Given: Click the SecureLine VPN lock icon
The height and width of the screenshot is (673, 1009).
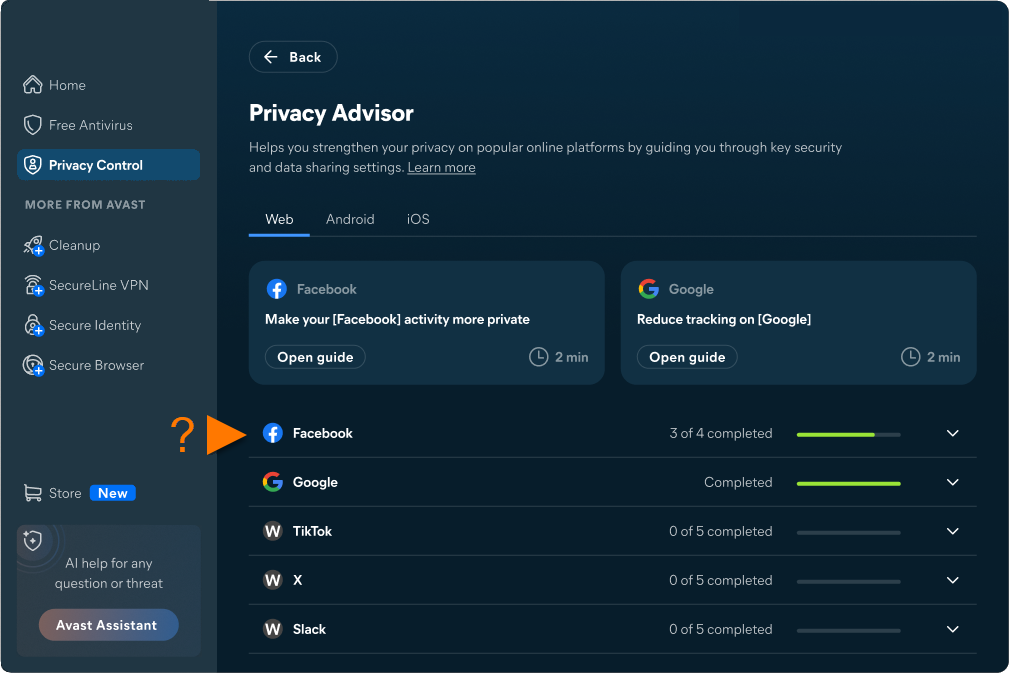Looking at the screenshot, I should point(33,285).
